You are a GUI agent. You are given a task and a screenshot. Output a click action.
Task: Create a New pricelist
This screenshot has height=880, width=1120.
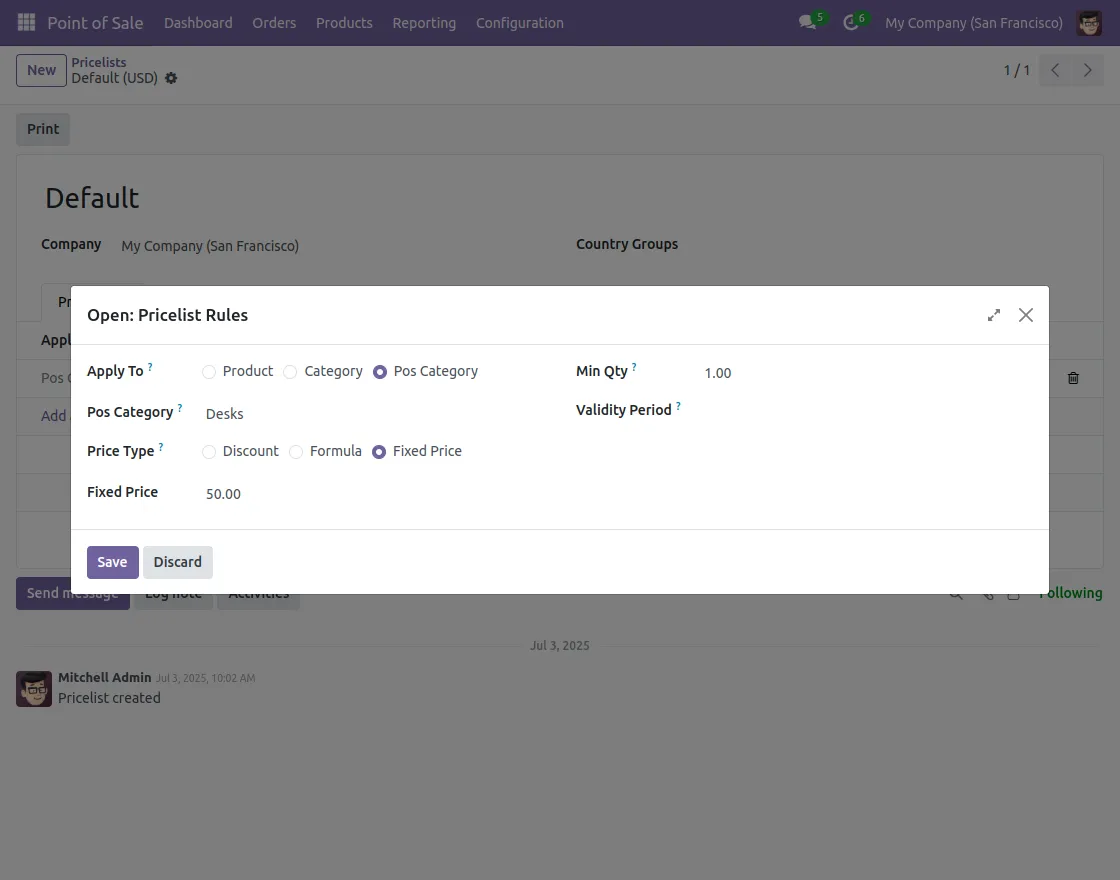41,70
